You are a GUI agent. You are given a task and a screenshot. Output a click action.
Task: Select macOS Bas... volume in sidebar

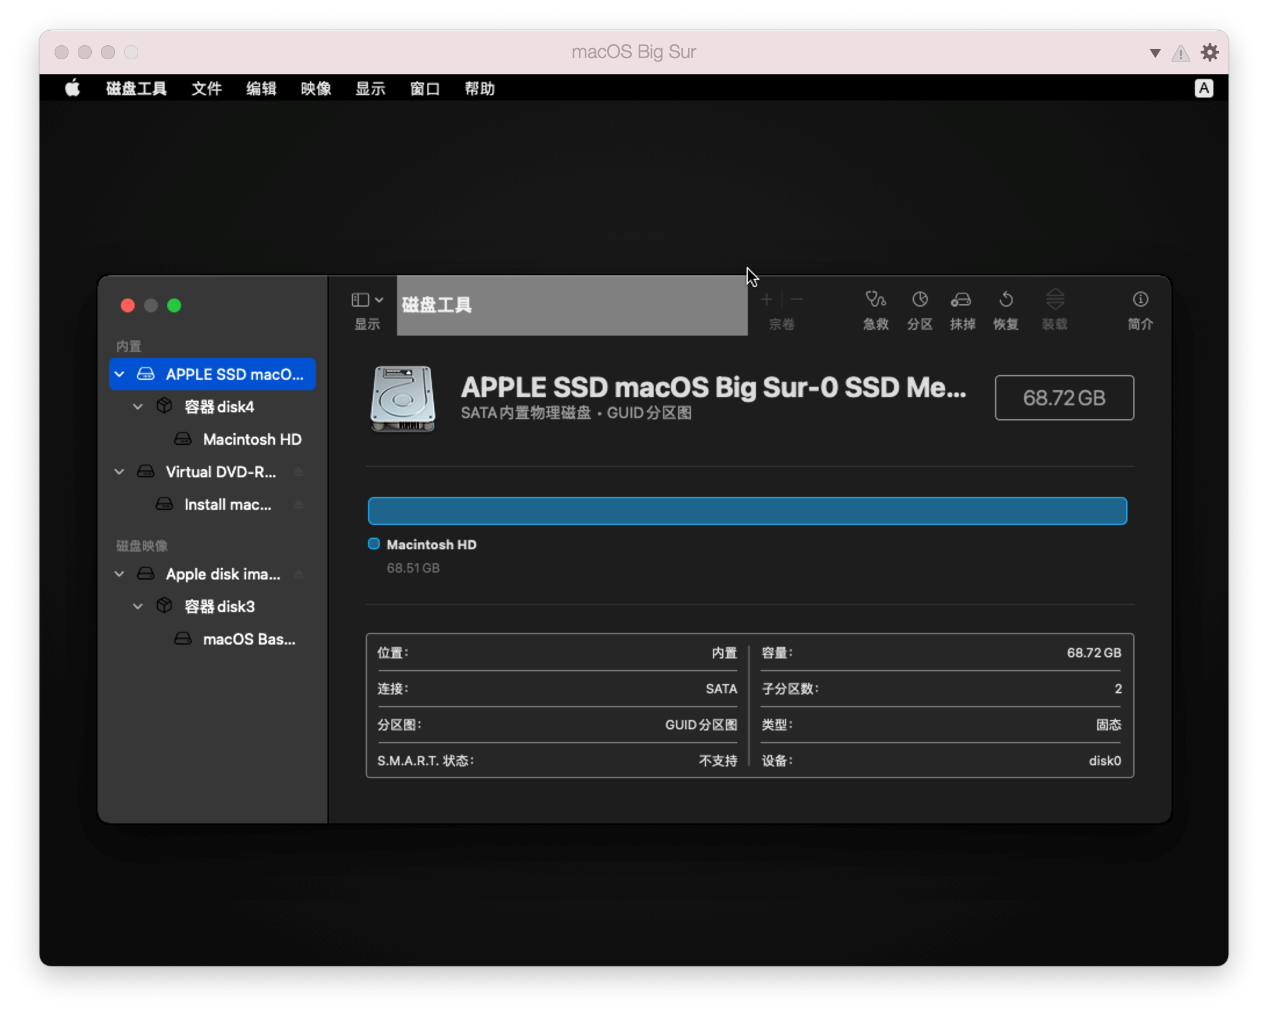click(x=212, y=639)
